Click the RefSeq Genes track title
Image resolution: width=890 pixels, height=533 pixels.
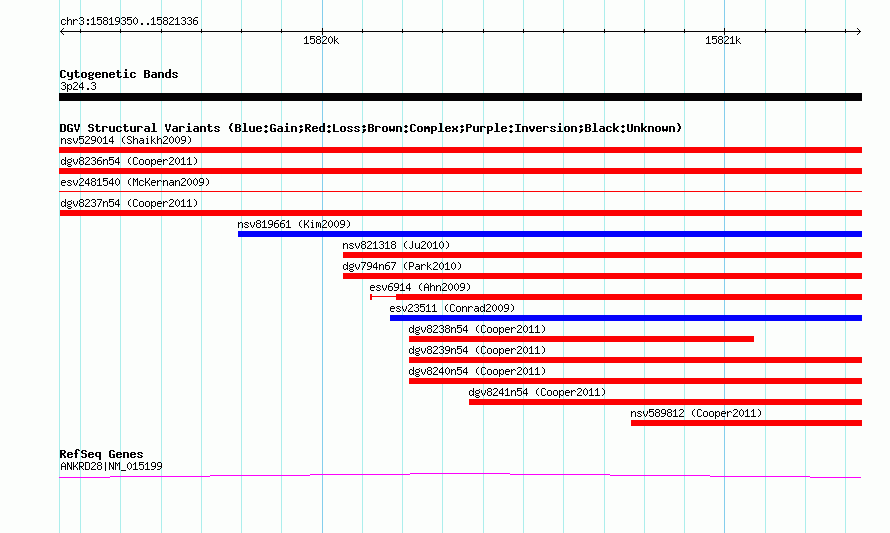101,454
